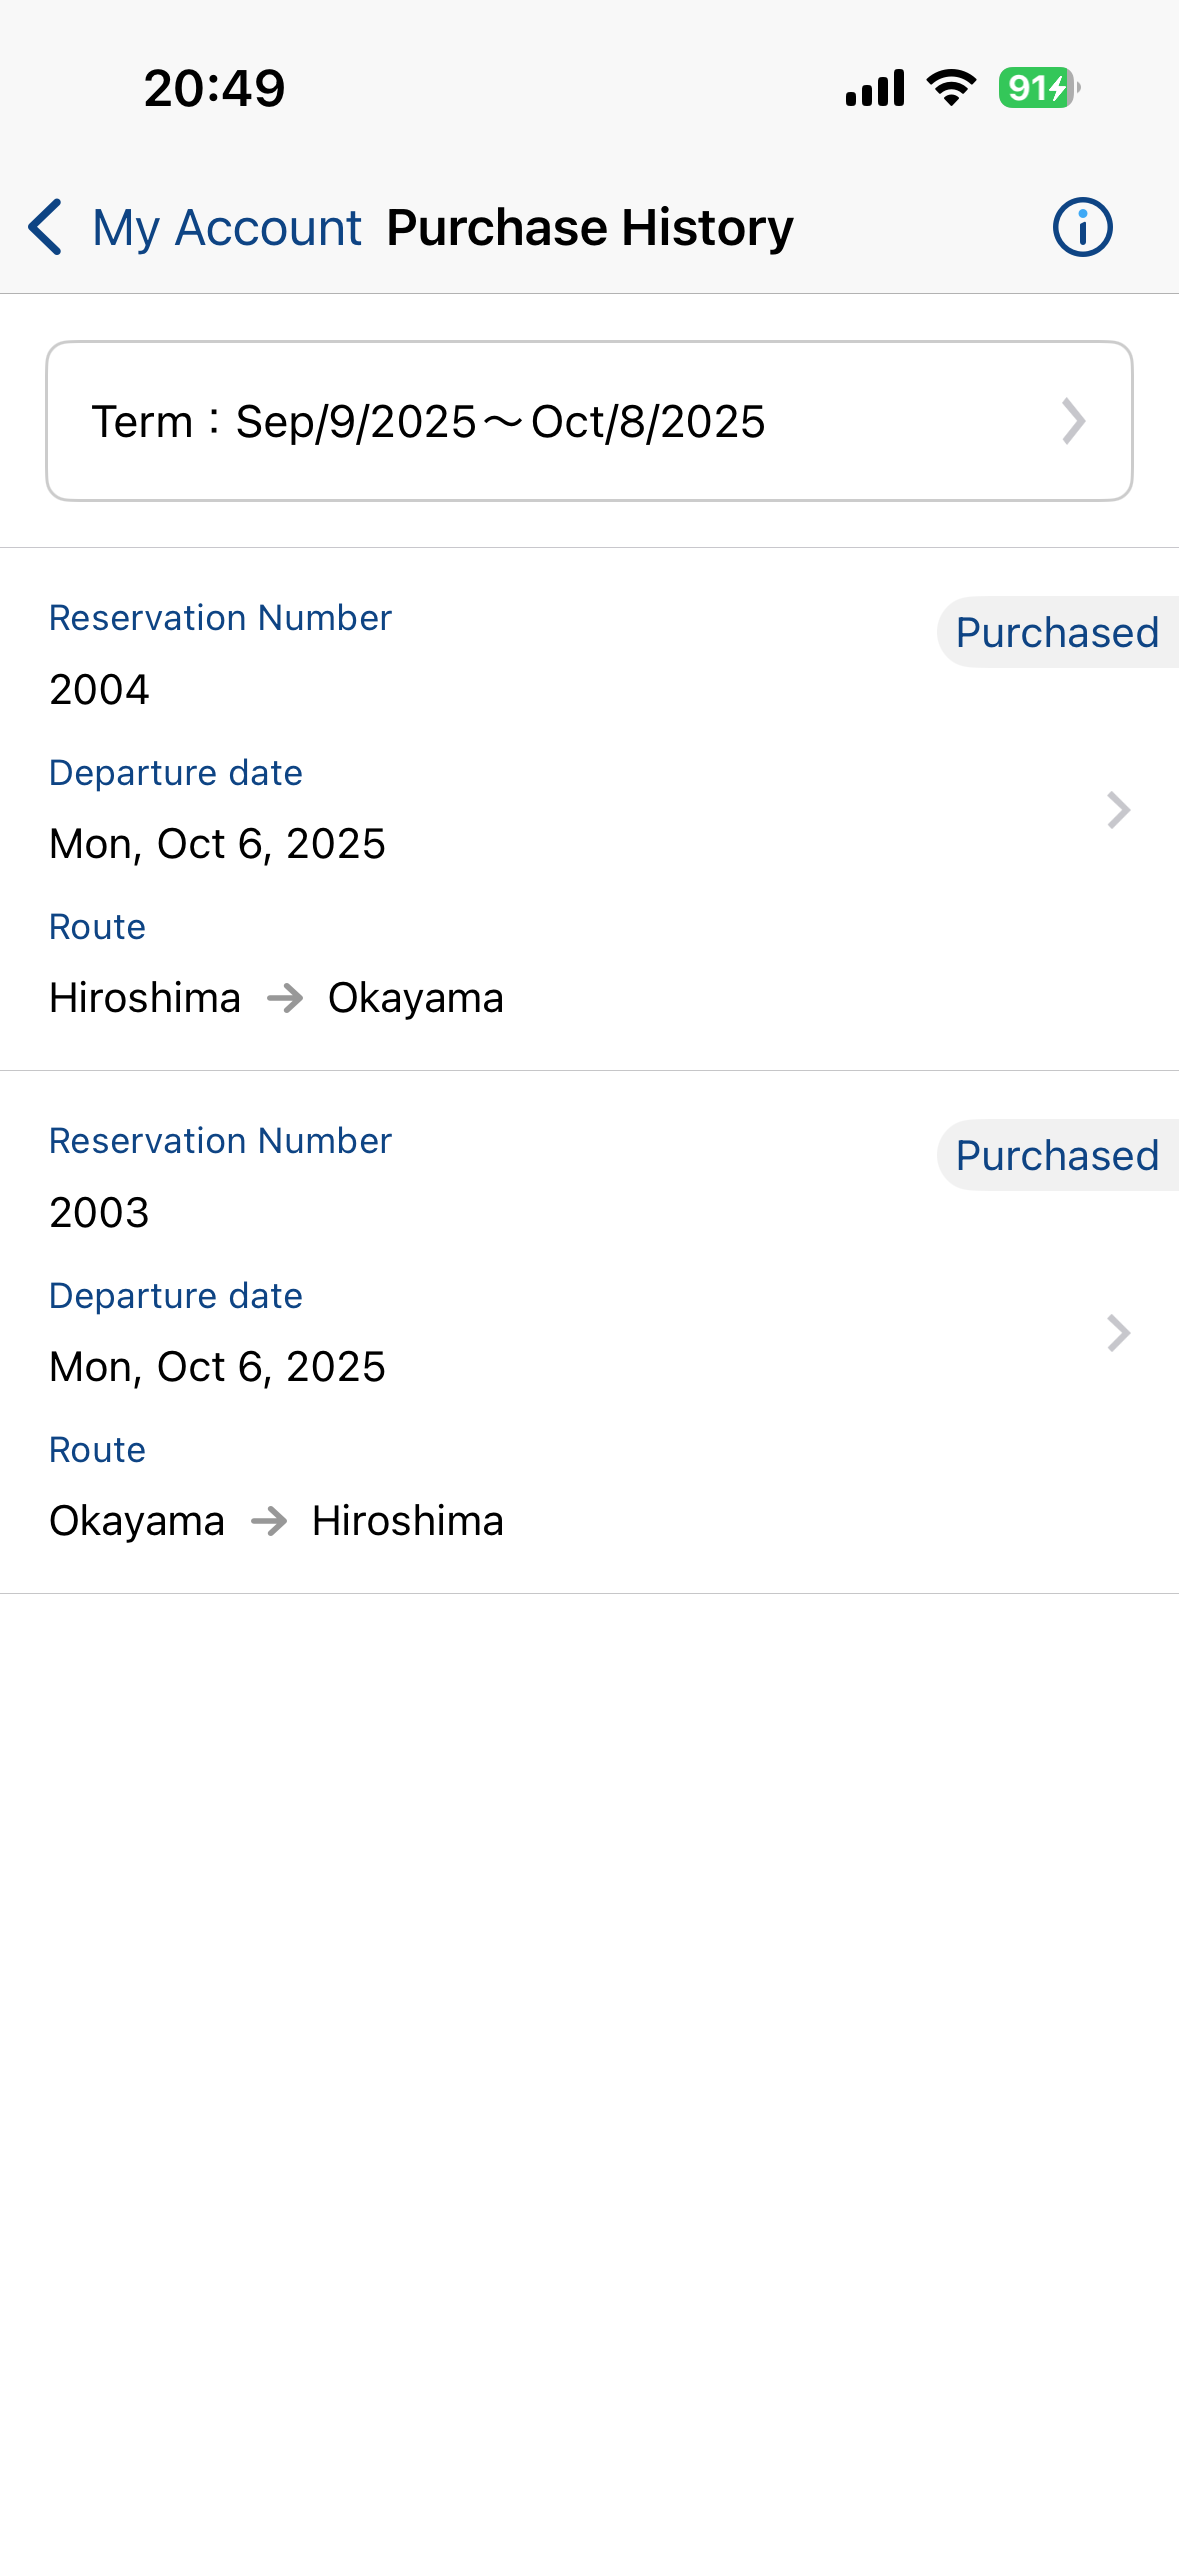Tap Purchased badge on reservation 2003

1056,1156
